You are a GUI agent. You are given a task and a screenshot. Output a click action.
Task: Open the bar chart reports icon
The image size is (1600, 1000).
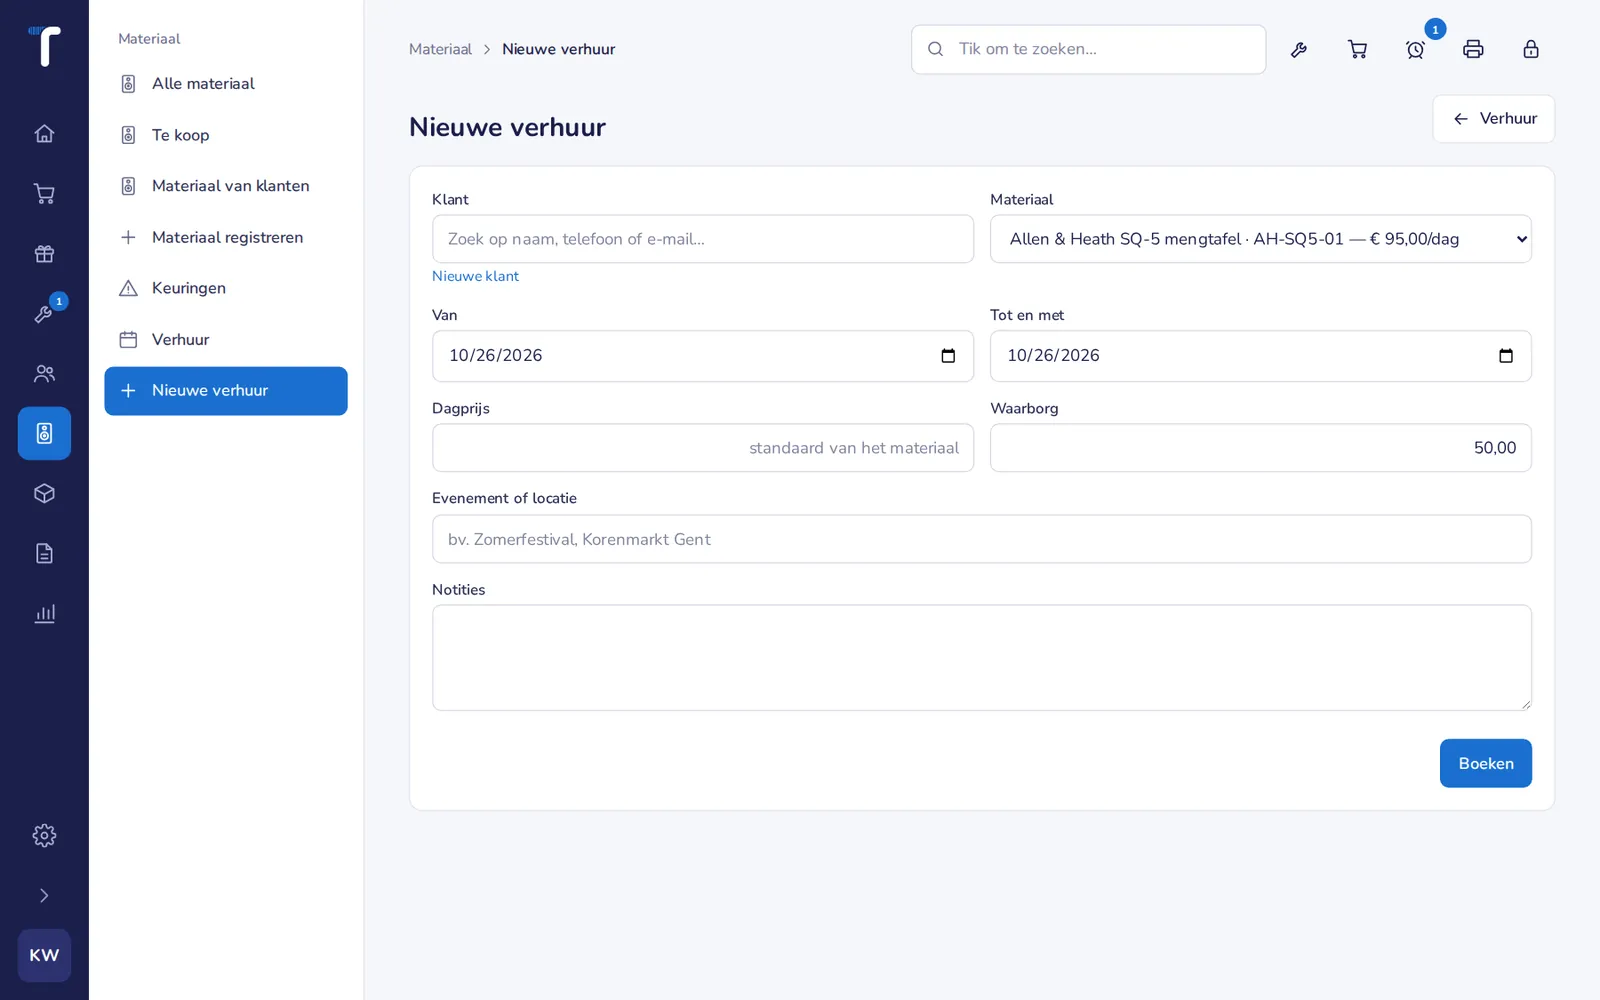(44, 613)
